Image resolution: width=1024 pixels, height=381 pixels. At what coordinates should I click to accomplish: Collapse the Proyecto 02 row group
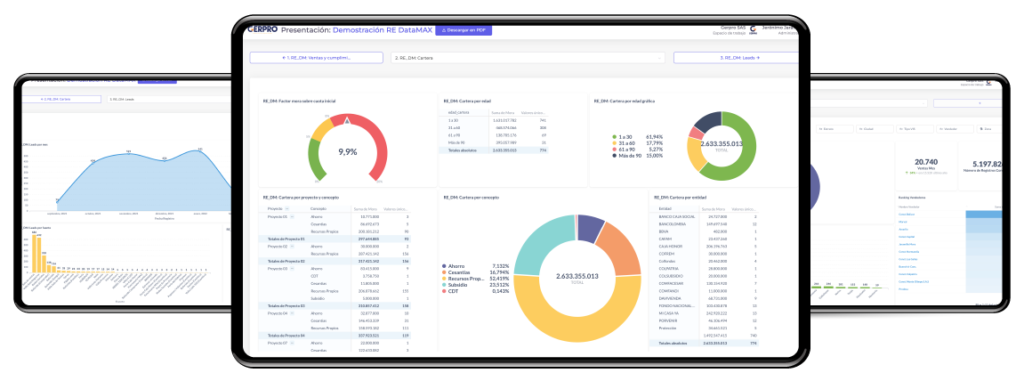(x=291, y=246)
